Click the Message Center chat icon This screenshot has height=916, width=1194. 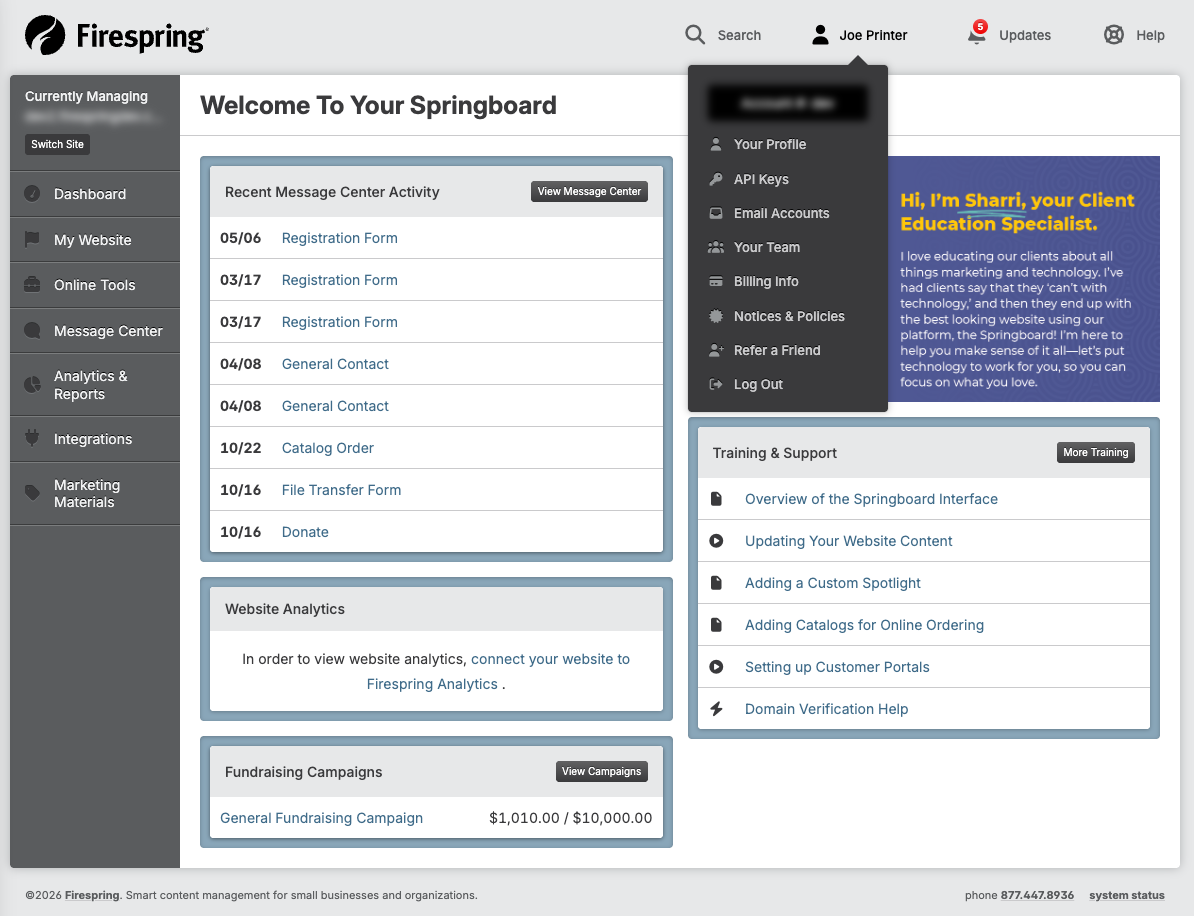[x=32, y=330]
